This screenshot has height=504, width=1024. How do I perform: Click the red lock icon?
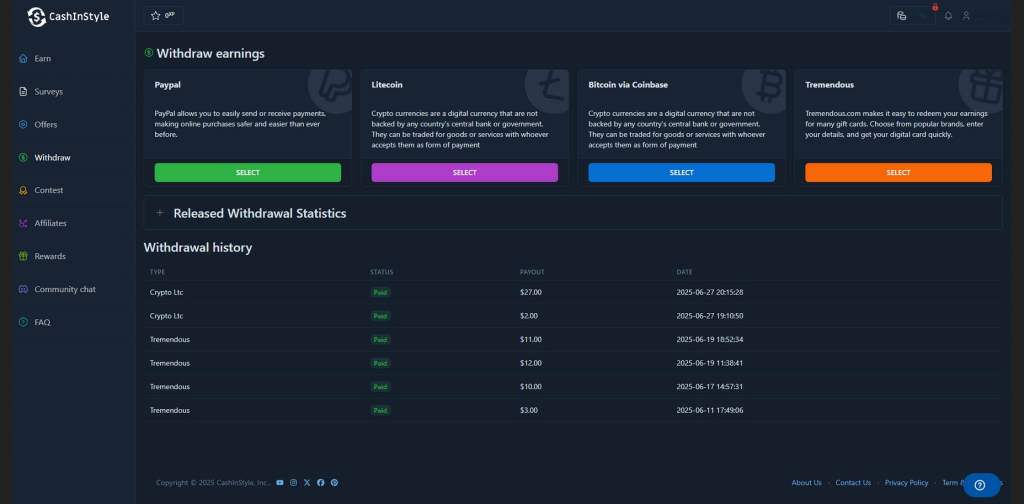[935, 7]
